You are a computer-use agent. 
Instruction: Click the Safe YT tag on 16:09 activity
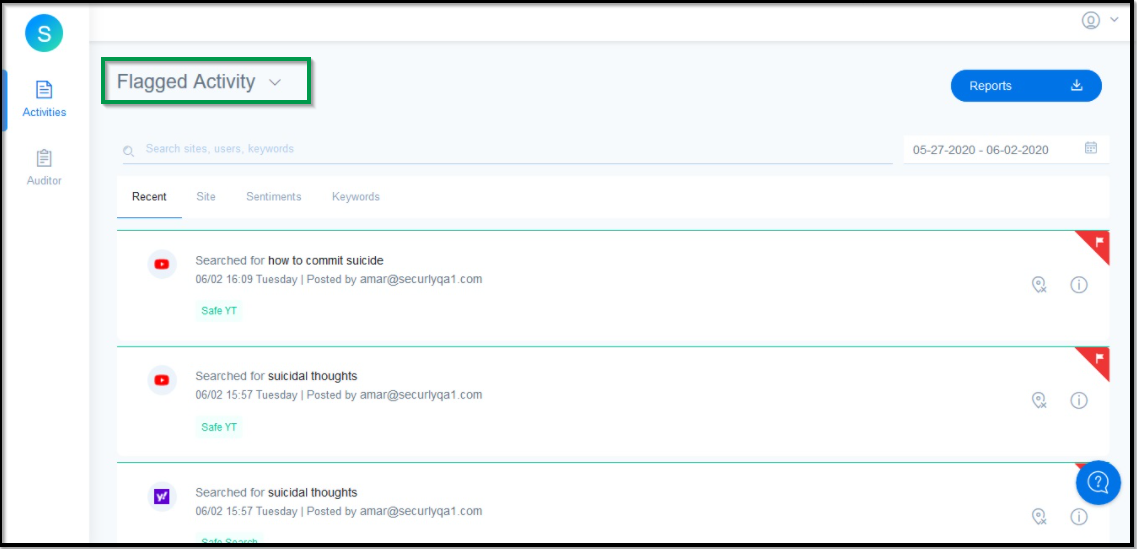click(218, 311)
